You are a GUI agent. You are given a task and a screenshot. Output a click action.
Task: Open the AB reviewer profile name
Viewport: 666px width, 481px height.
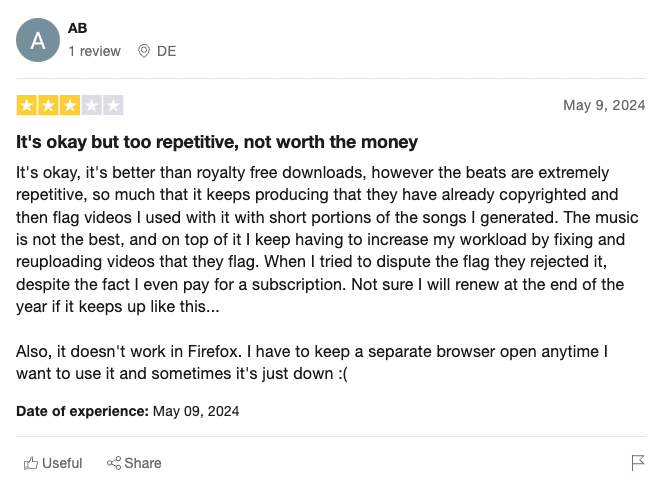77,28
